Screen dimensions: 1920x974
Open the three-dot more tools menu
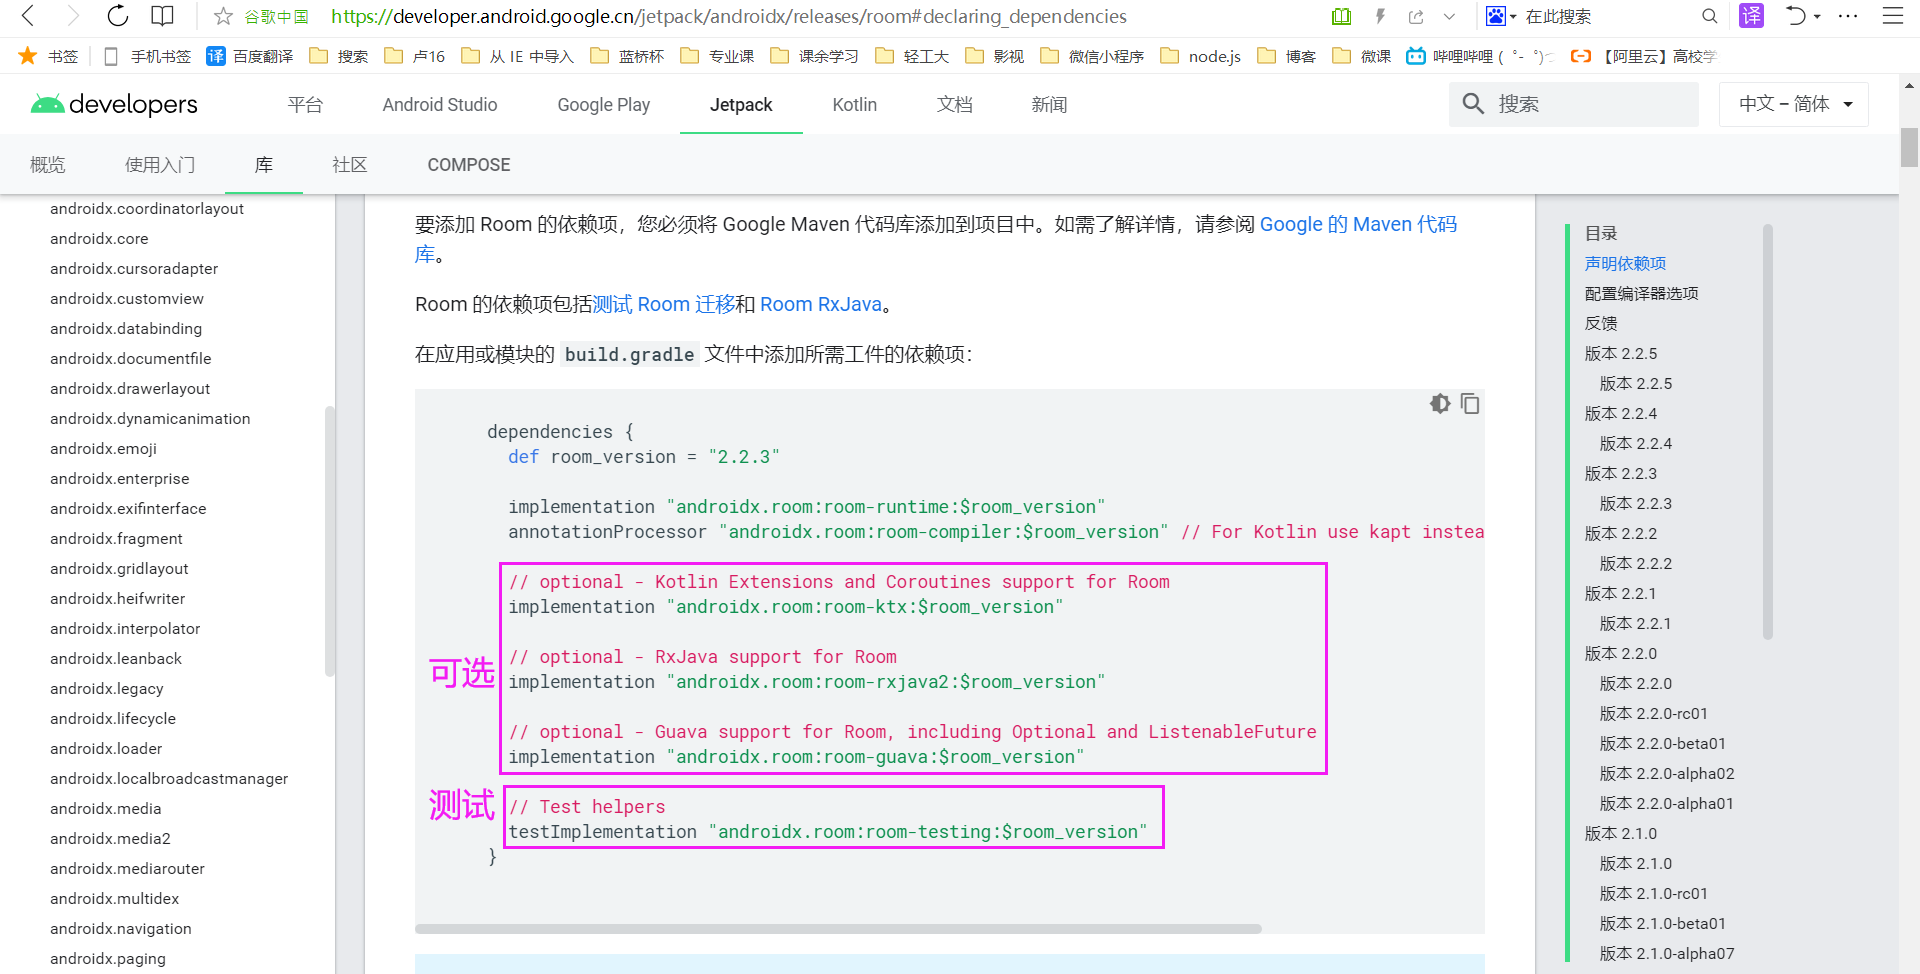pos(1848,16)
